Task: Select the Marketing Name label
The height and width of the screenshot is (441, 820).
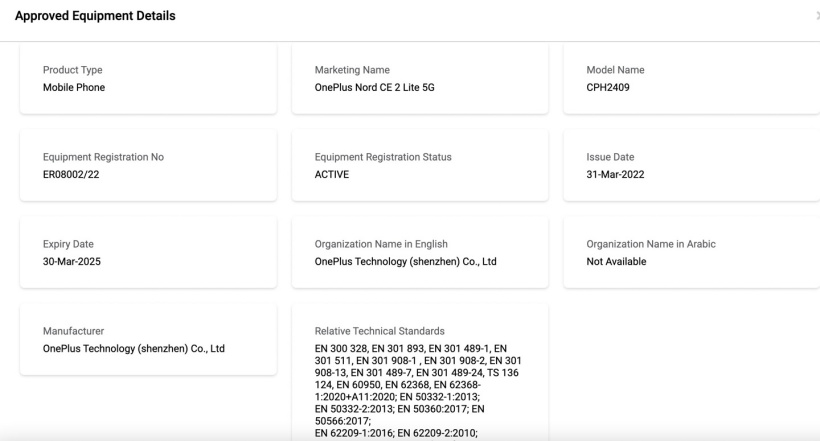Action: tap(352, 70)
